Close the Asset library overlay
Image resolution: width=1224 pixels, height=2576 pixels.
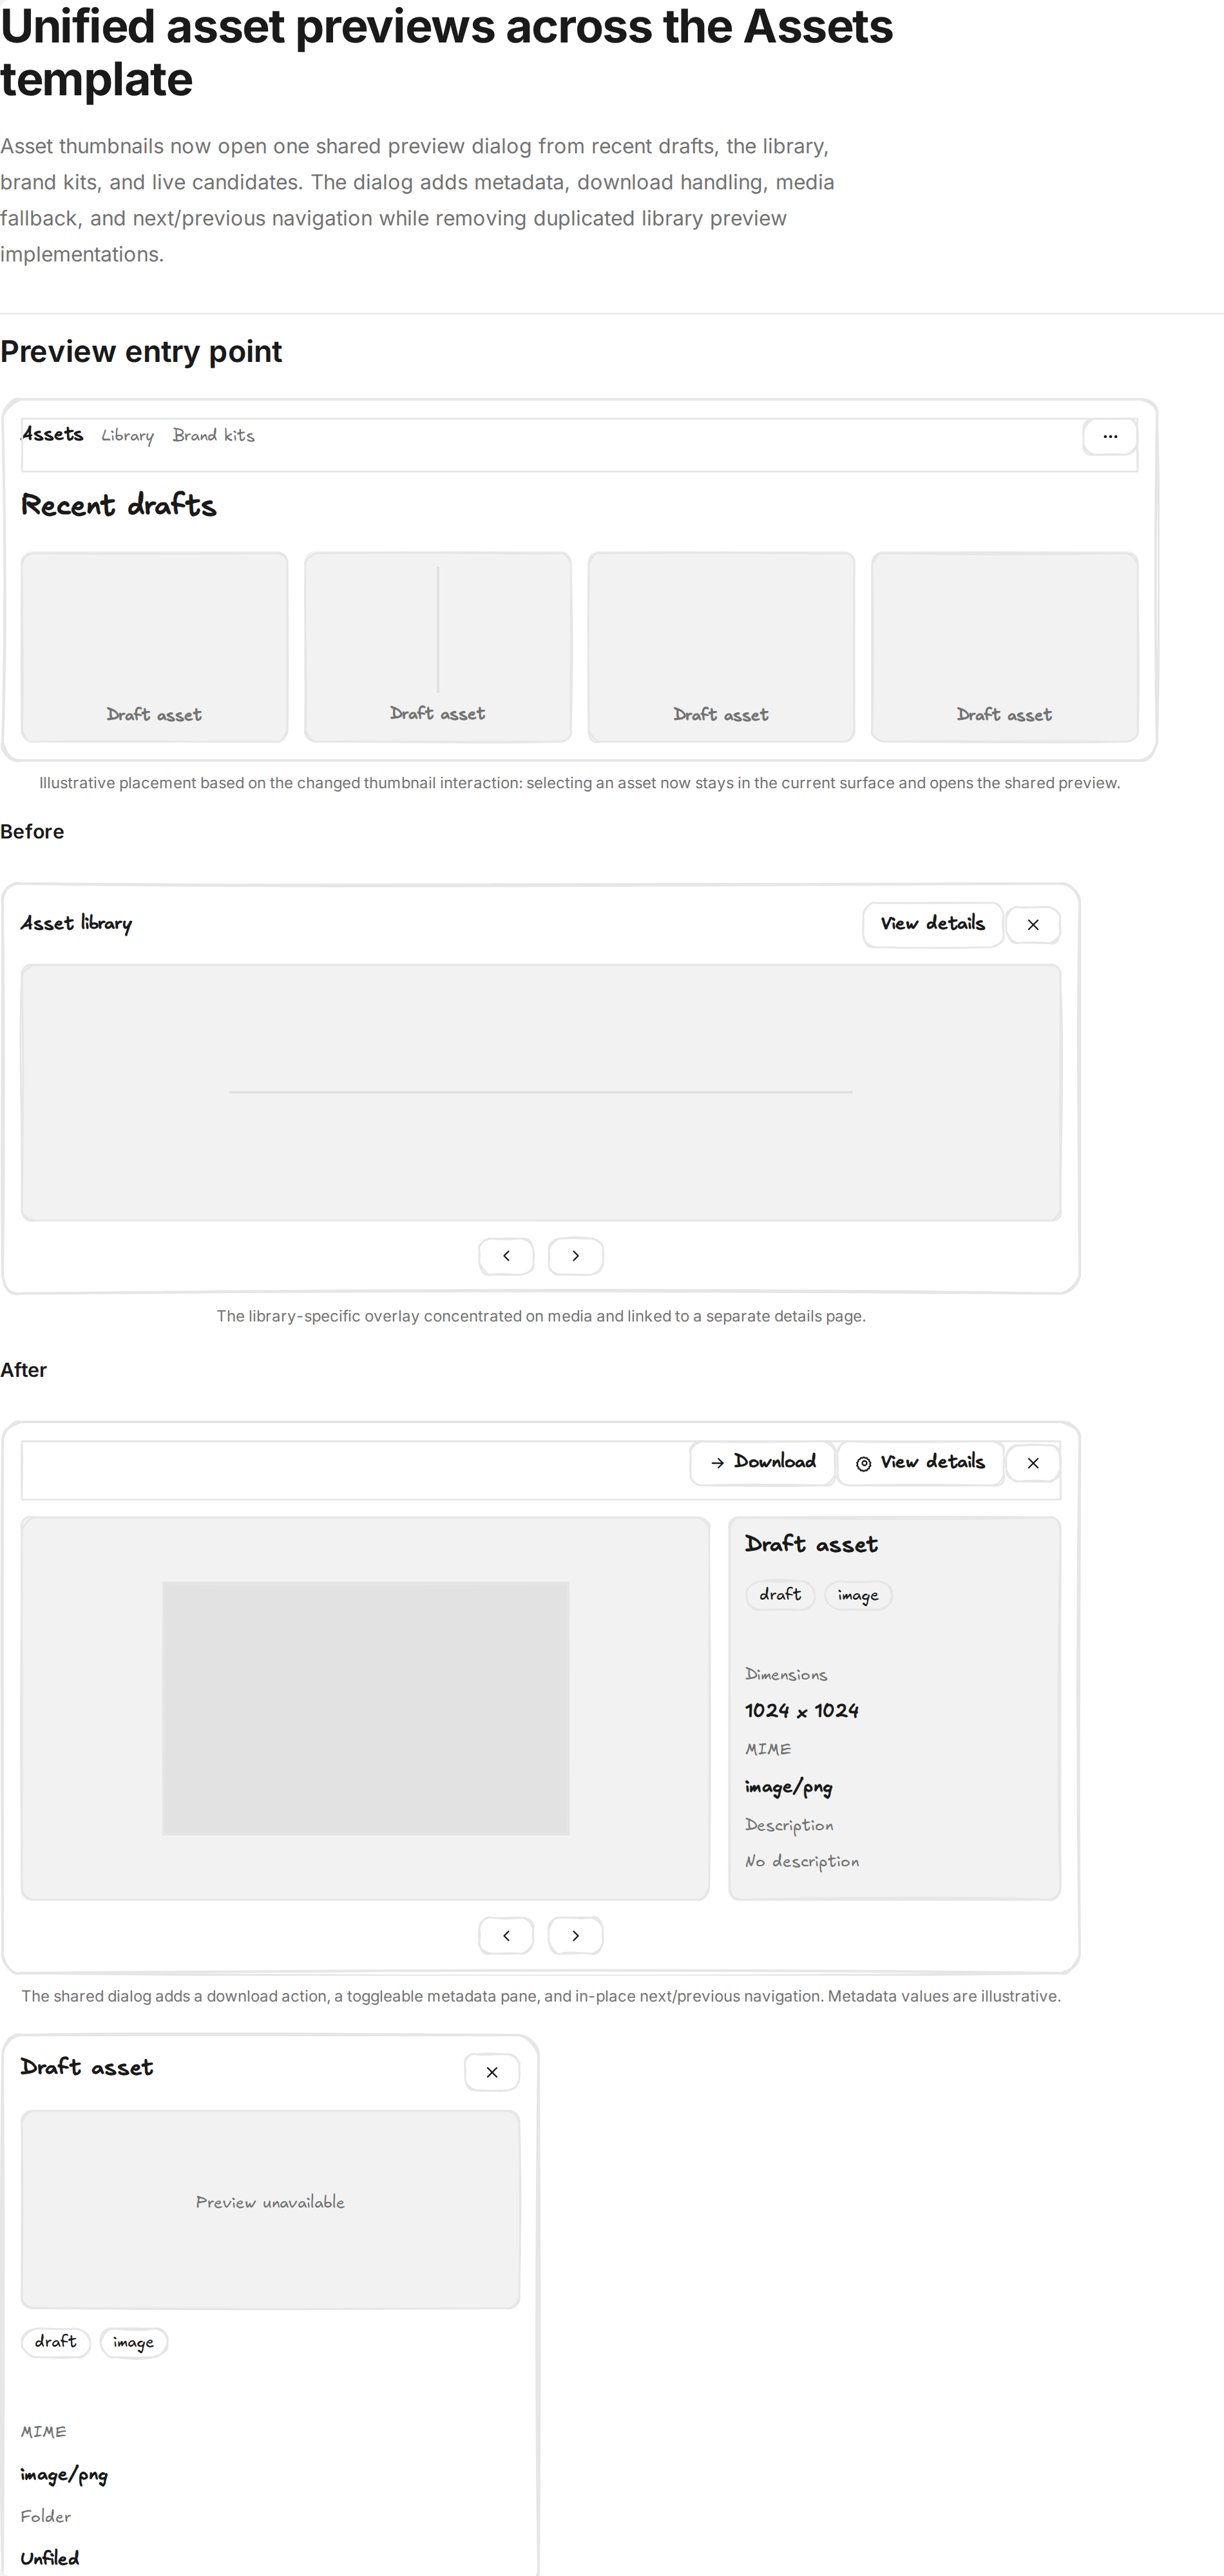[x=1033, y=925]
